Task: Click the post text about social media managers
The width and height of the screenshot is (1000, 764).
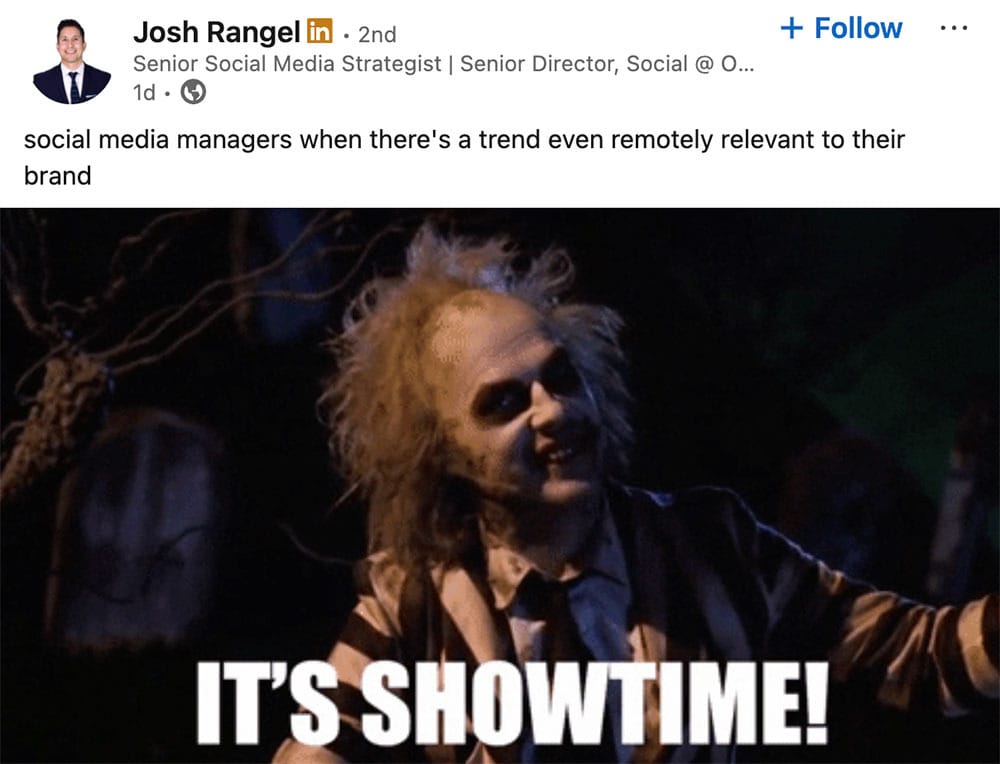Action: pos(464,158)
